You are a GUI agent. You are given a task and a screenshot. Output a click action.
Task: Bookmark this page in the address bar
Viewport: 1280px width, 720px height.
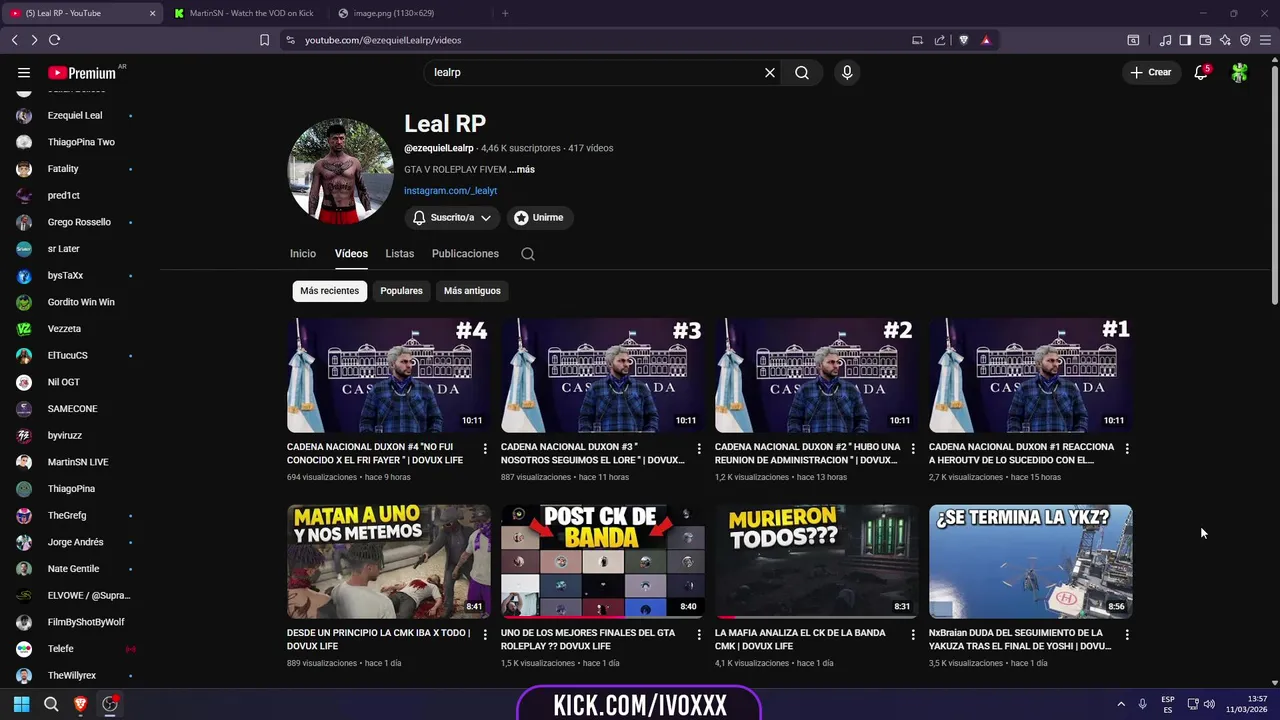point(264,40)
